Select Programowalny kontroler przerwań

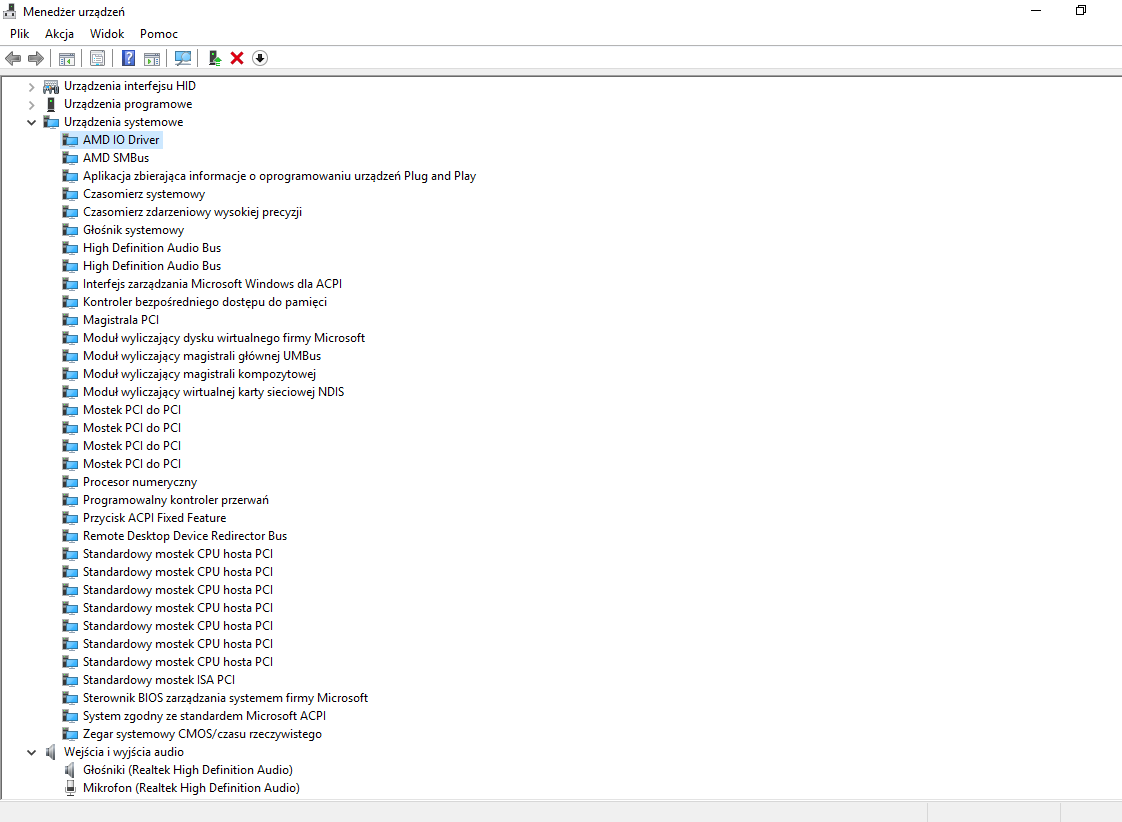pos(175,500)
